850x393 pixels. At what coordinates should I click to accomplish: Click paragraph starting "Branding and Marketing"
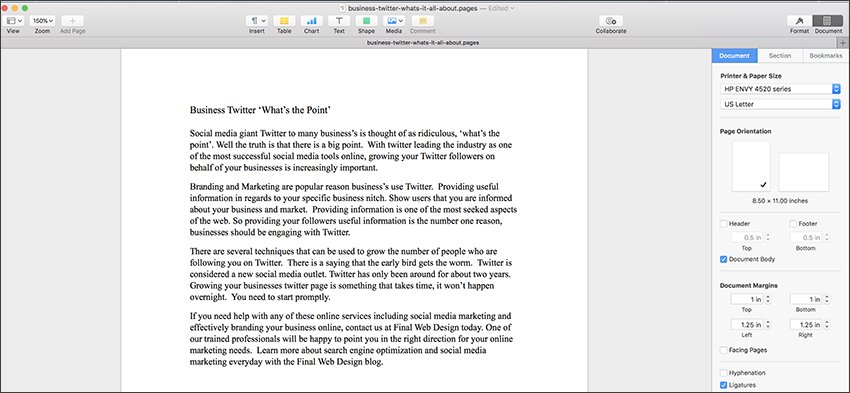pyautogui.click(x=353, y=209)
